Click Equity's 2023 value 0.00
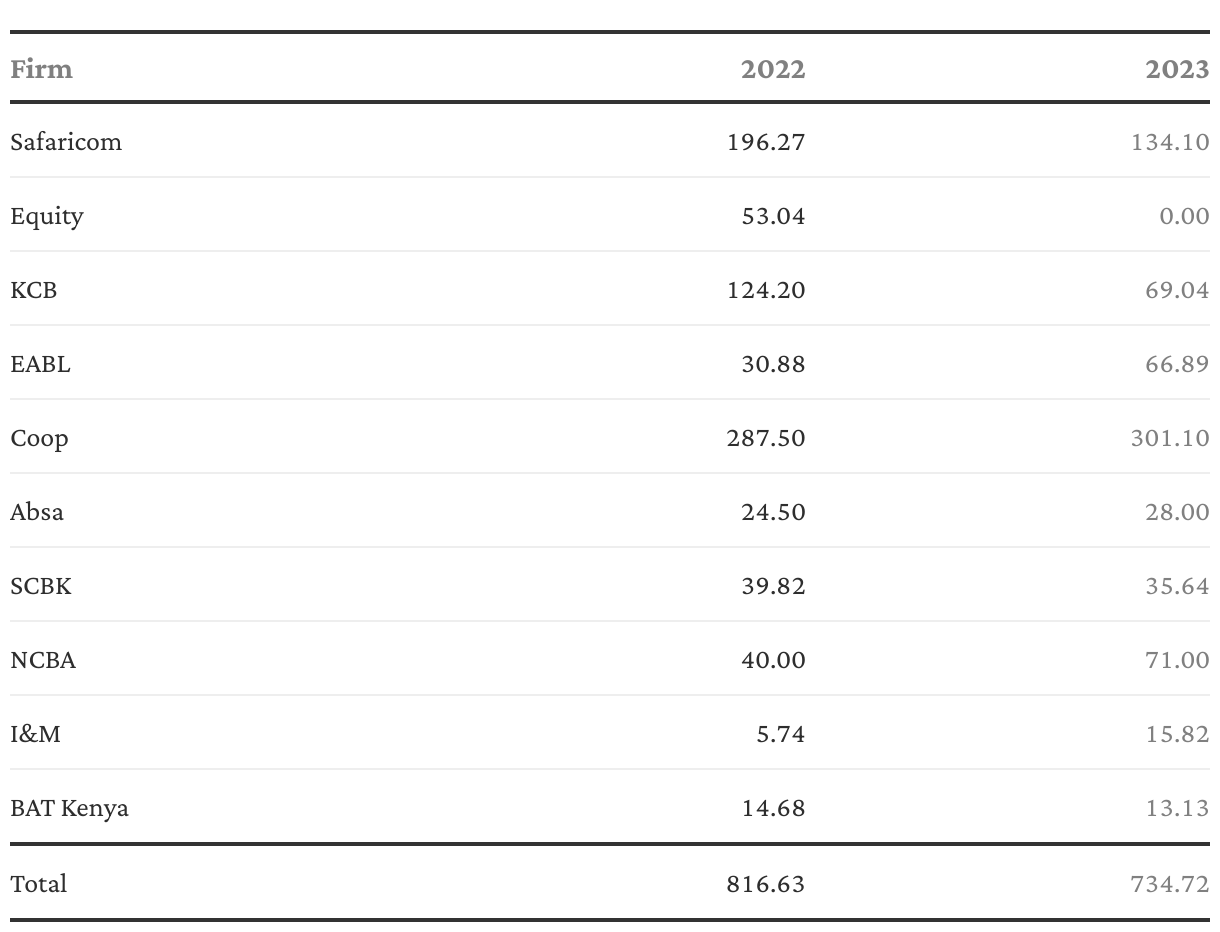This screenshot has width=1220, height=932. point(1184,215)
